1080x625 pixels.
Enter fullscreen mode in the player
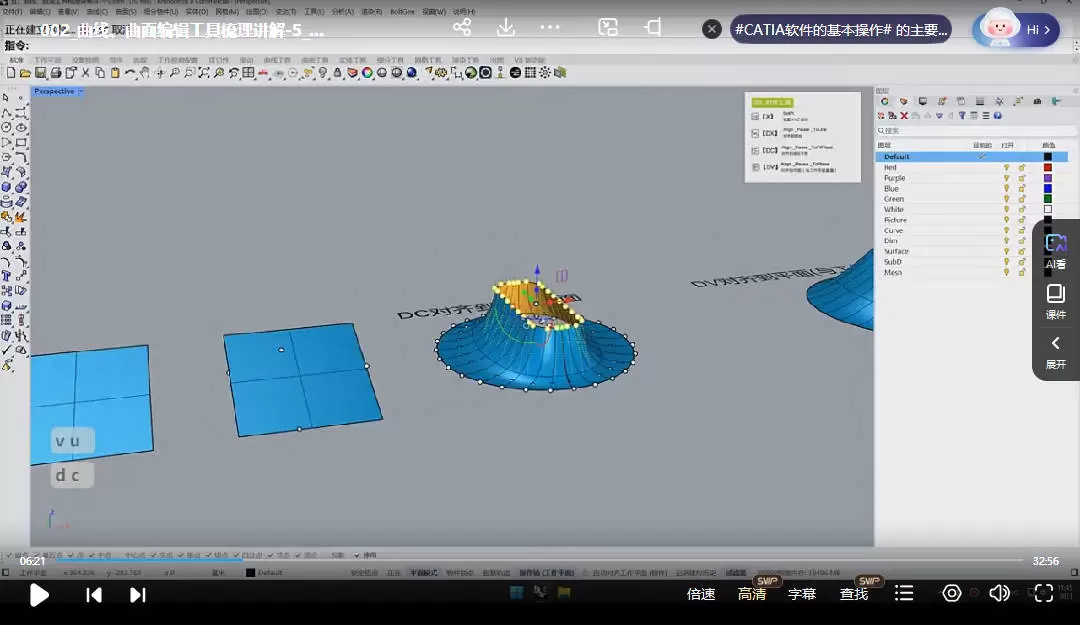click(1043, 593)
